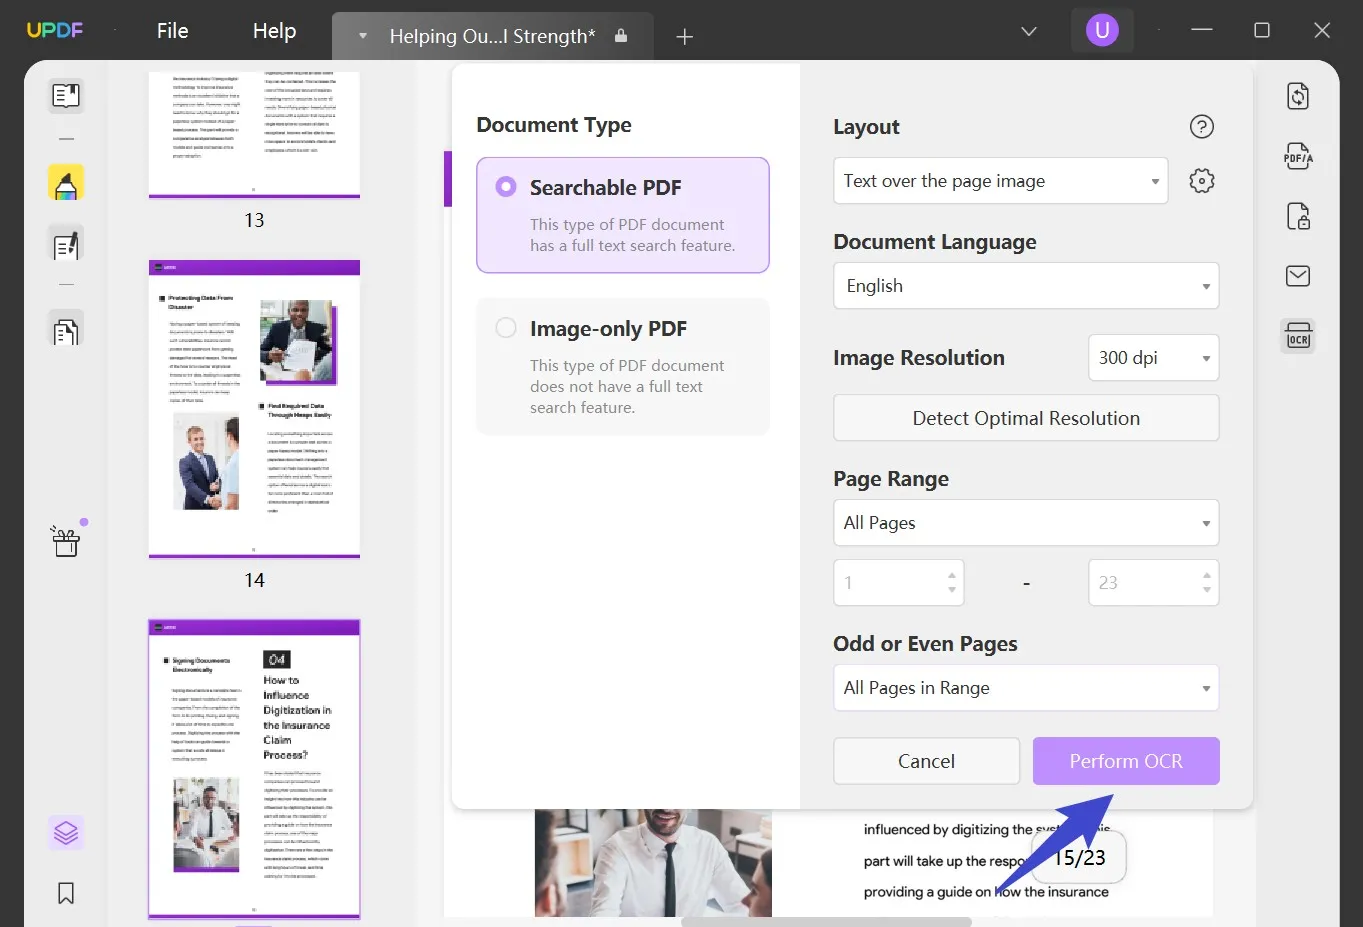Select the PDF/A conversion tool
This screenshot has width=1363, height=927.
click(x=1297, y=156)
